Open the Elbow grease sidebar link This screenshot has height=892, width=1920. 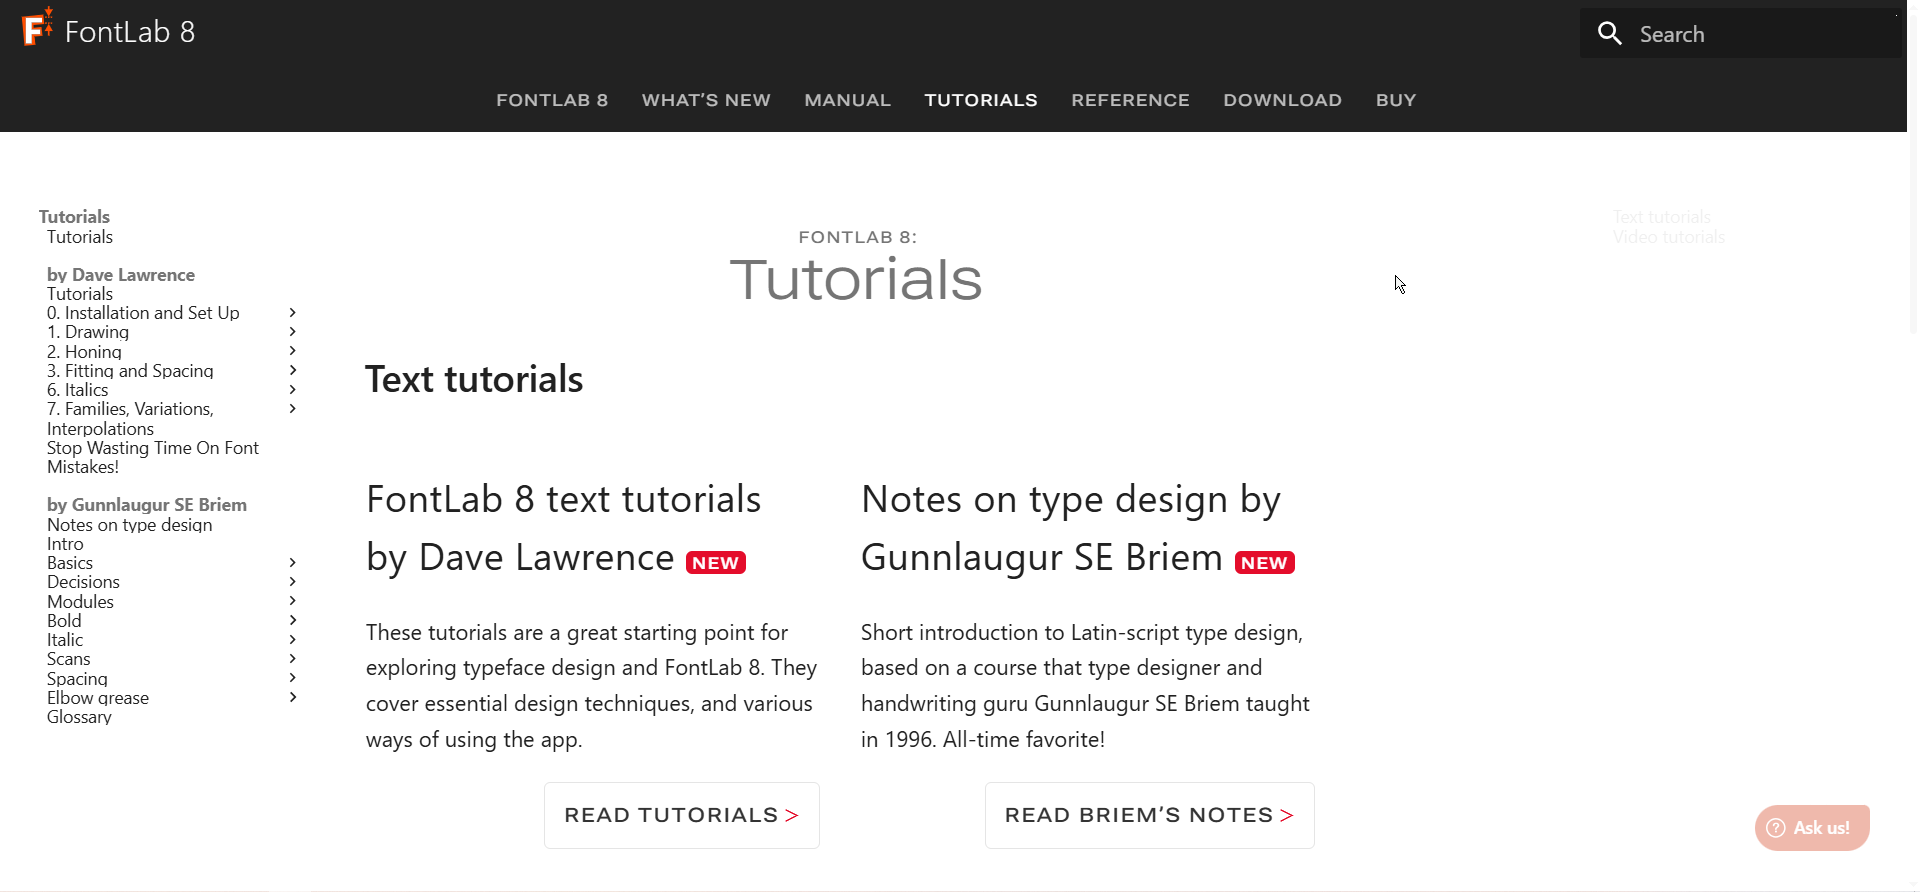click(x=98, y=698)
